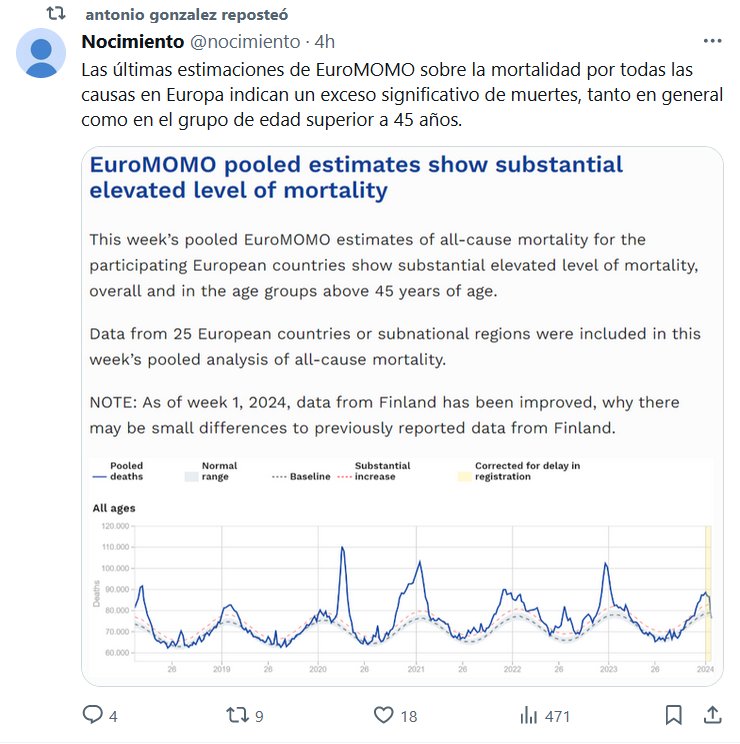The width and height of the screenshot is (740, 744).
Task: Repost this tweet using retweet icon
Action: (236, 715)
